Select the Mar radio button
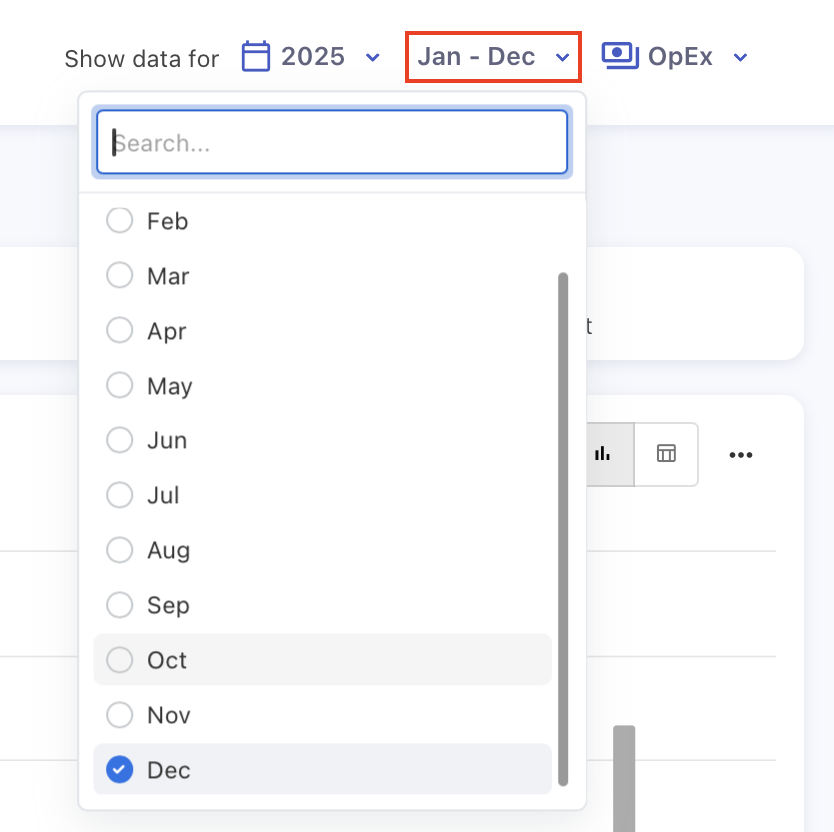This screenshot has height=832, width=834. click(x=120, y=275)
